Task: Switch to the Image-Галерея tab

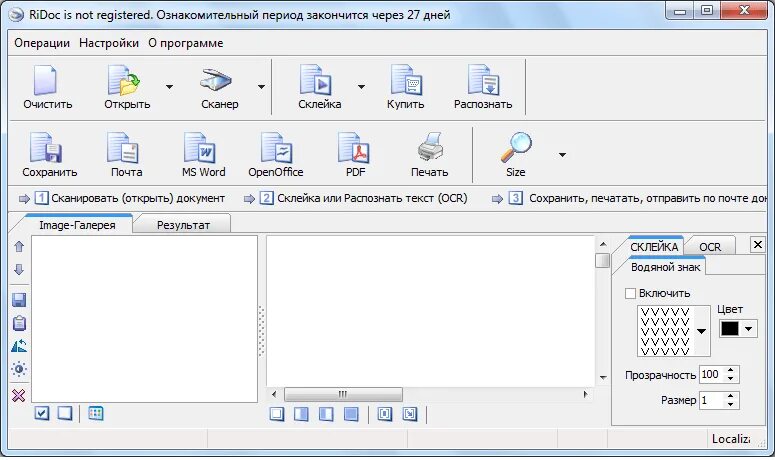Action: 77,225
